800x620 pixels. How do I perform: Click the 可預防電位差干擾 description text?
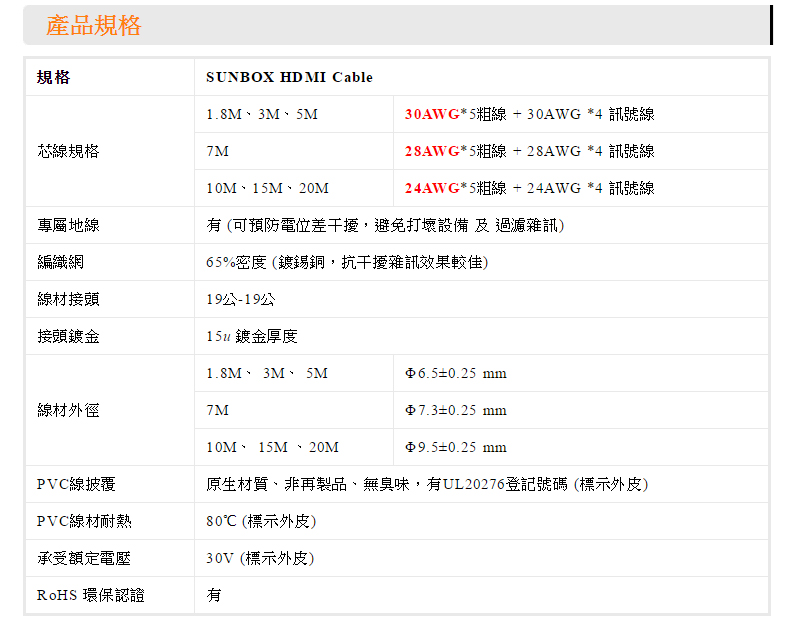[385, 225]
